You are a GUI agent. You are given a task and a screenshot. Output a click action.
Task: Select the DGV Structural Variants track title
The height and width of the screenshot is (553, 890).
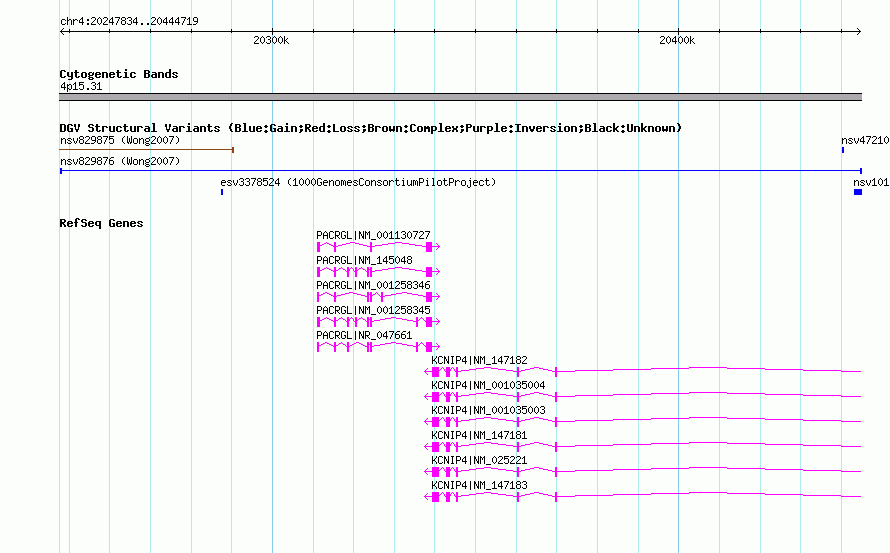click(x=371, y=128)
